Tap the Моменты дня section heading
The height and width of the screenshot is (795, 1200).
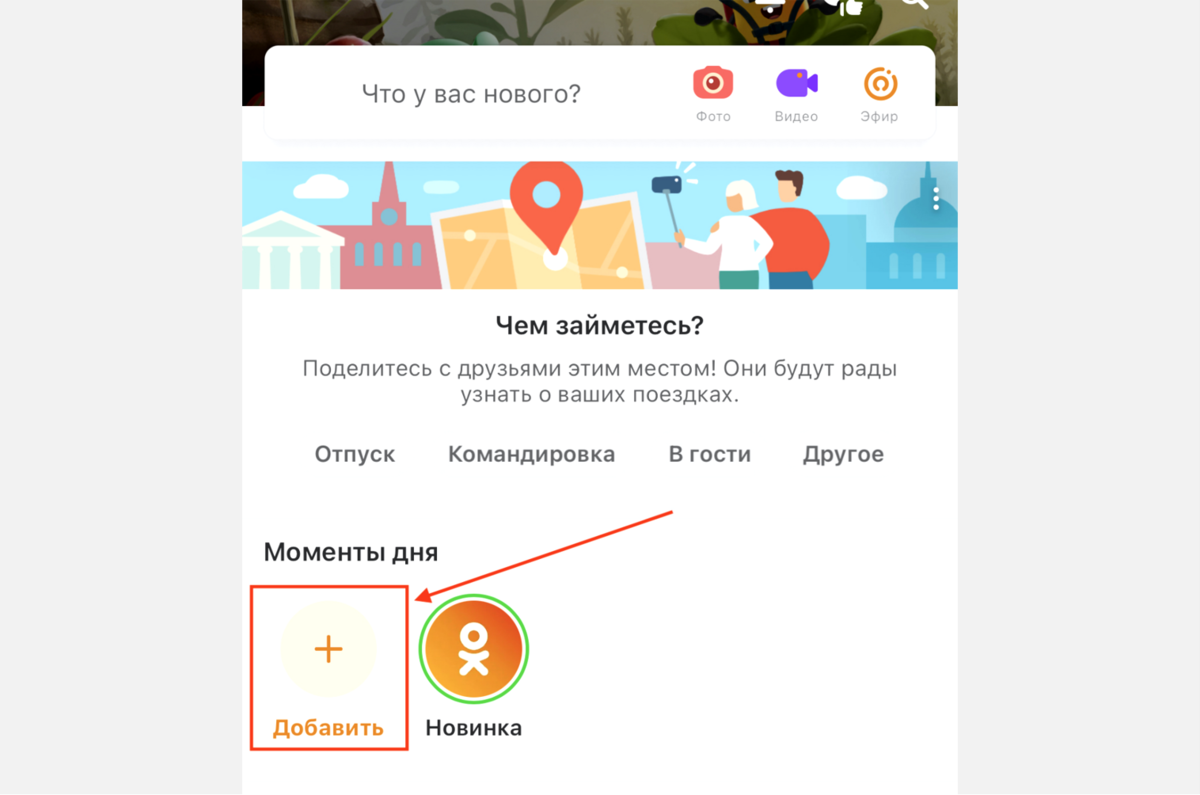click(351, 551)
